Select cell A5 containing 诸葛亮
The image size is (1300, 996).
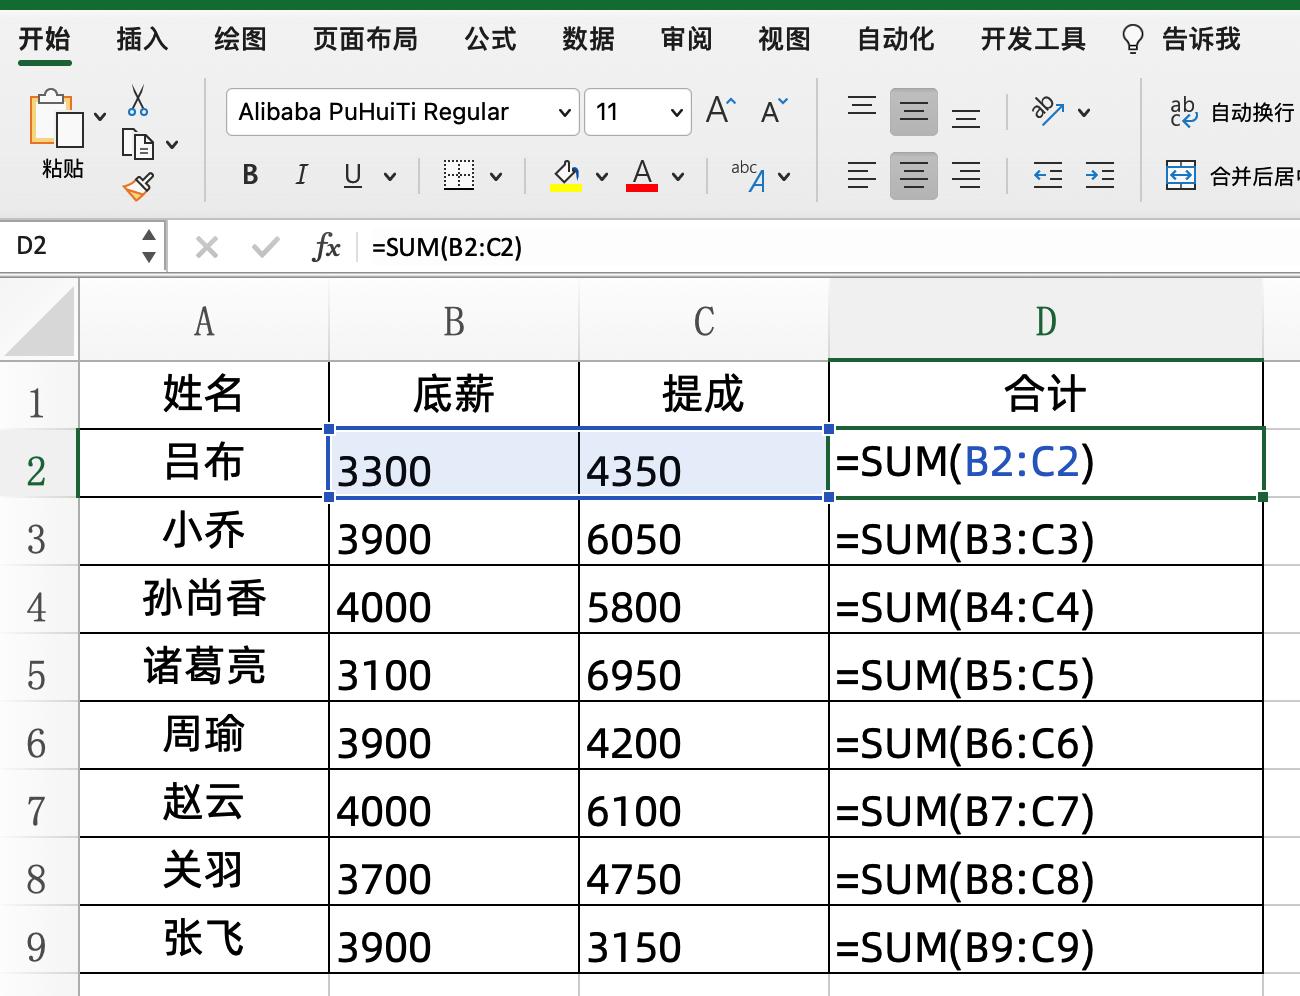(202, 668)
